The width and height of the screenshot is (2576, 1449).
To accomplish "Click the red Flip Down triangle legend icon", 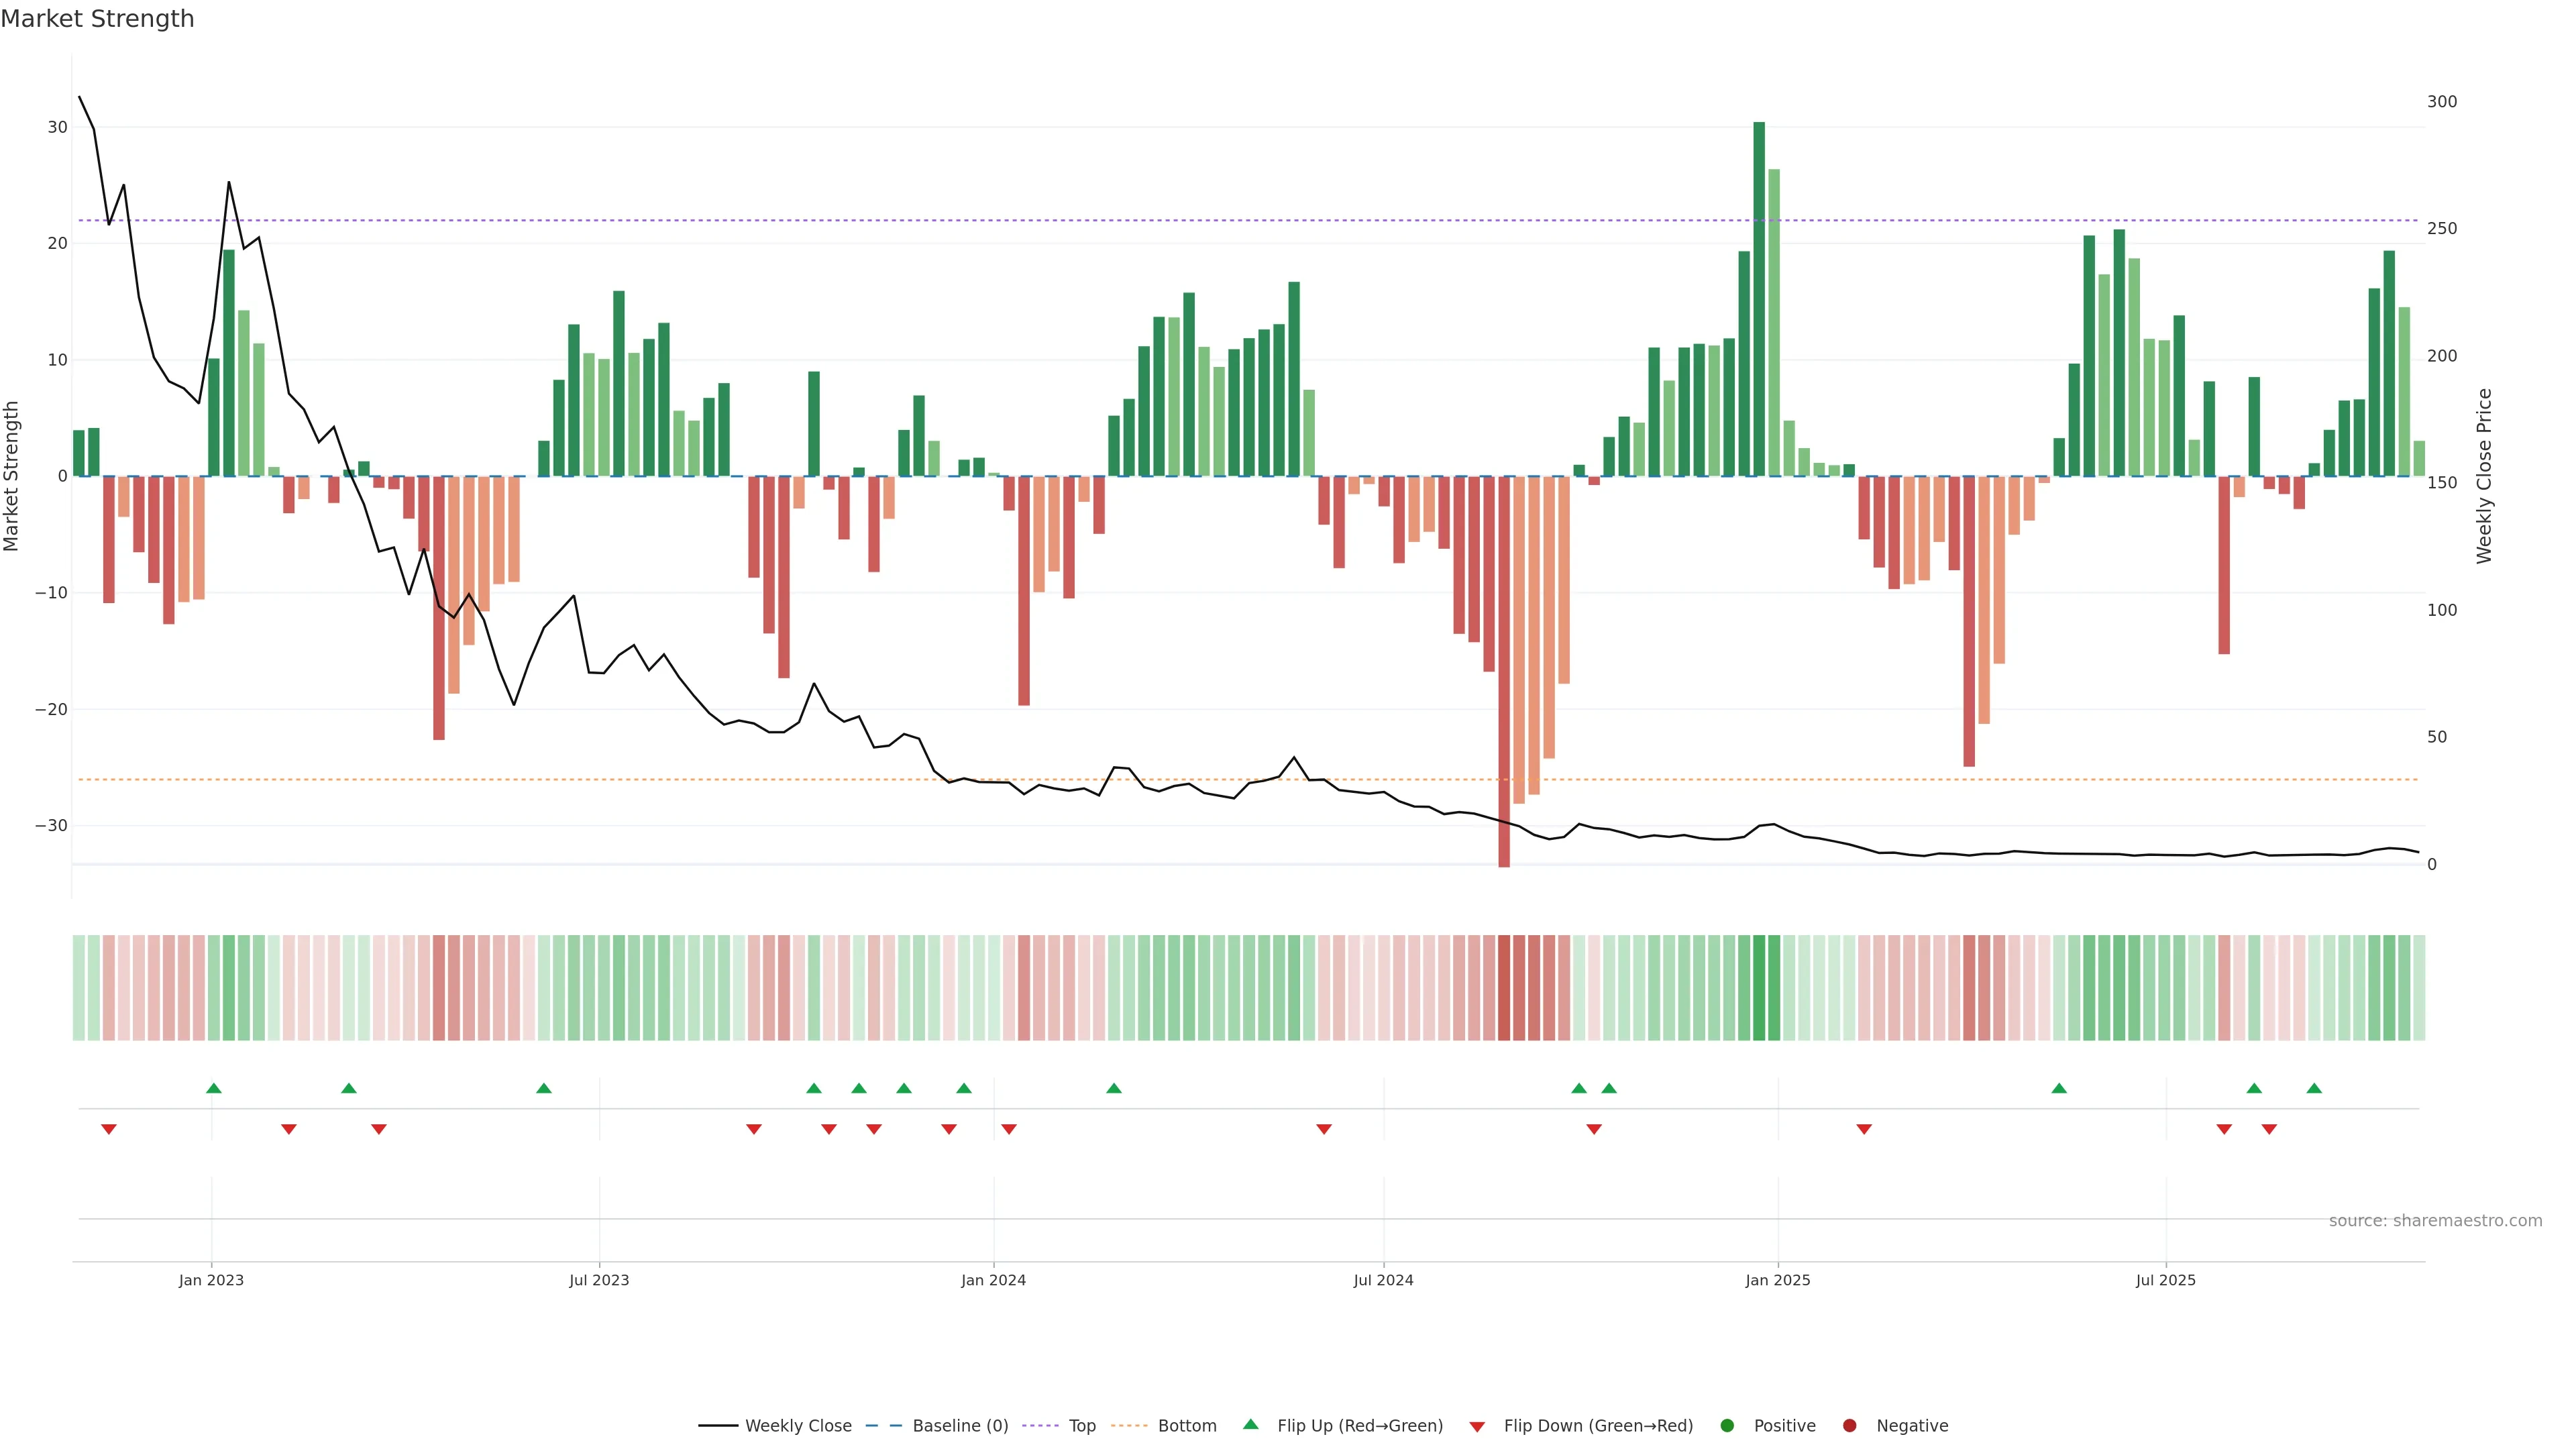I will [1477, 1427].
